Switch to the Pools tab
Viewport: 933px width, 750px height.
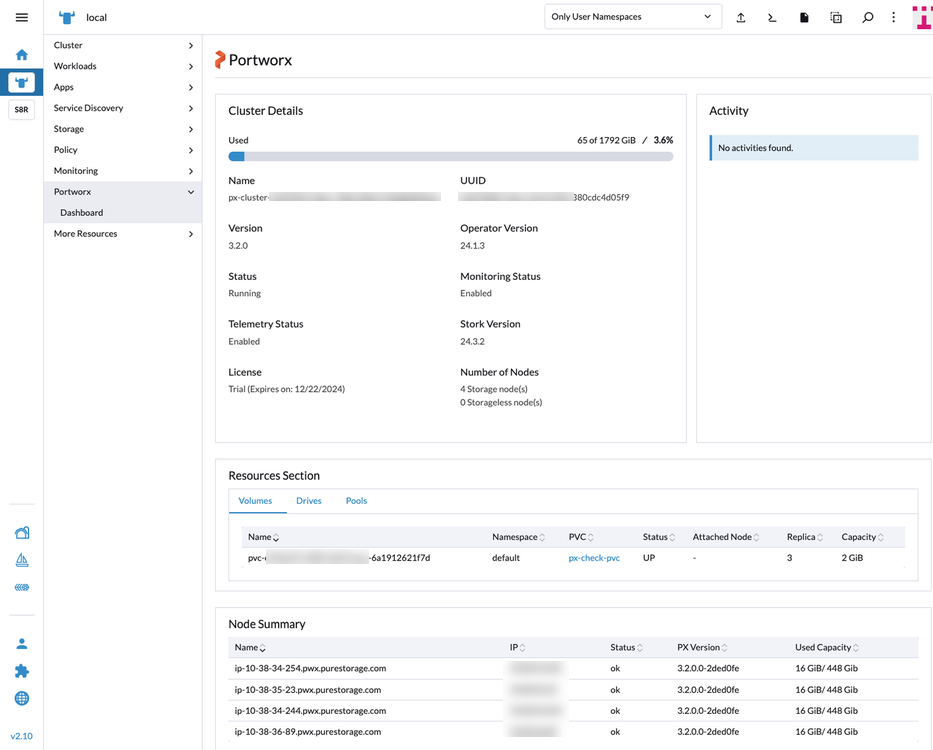(356, 500)
